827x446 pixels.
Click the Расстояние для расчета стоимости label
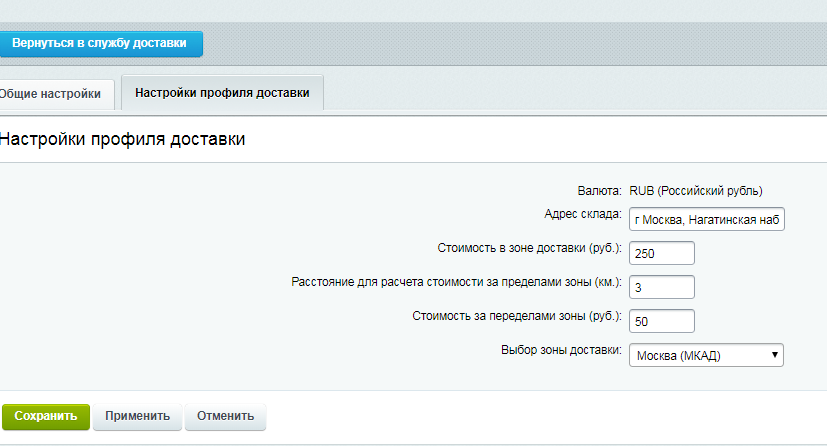tap(456, 282)
